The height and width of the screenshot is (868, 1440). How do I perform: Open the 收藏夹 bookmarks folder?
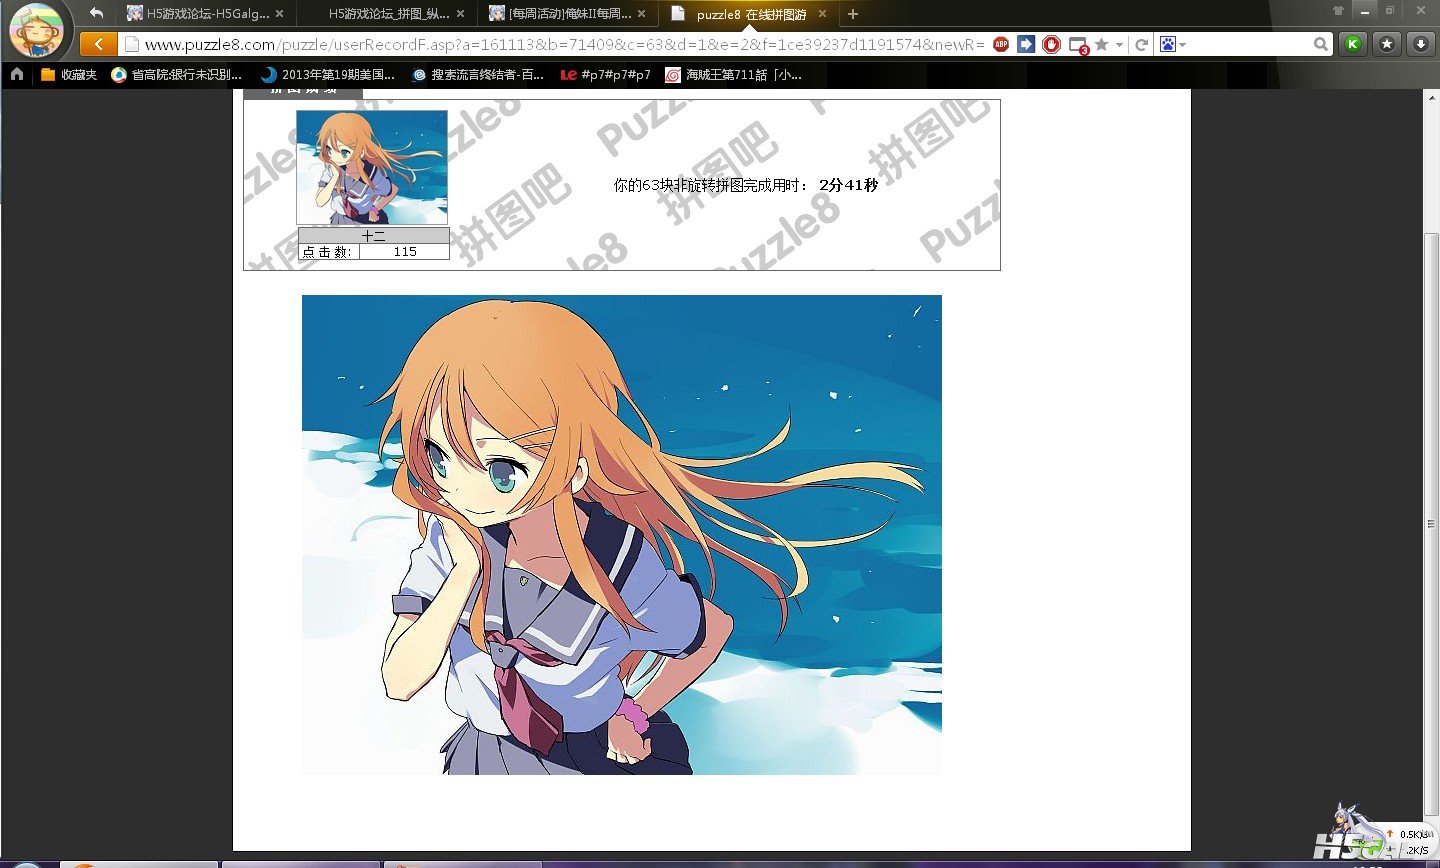tap(68, 74)
